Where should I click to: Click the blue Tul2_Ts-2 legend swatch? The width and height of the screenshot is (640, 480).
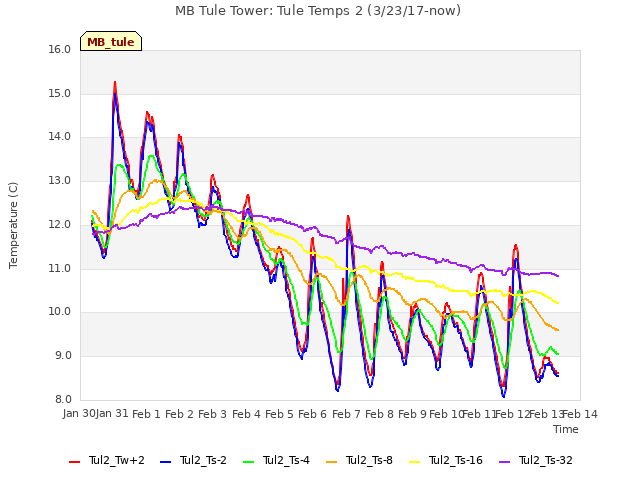165,462
